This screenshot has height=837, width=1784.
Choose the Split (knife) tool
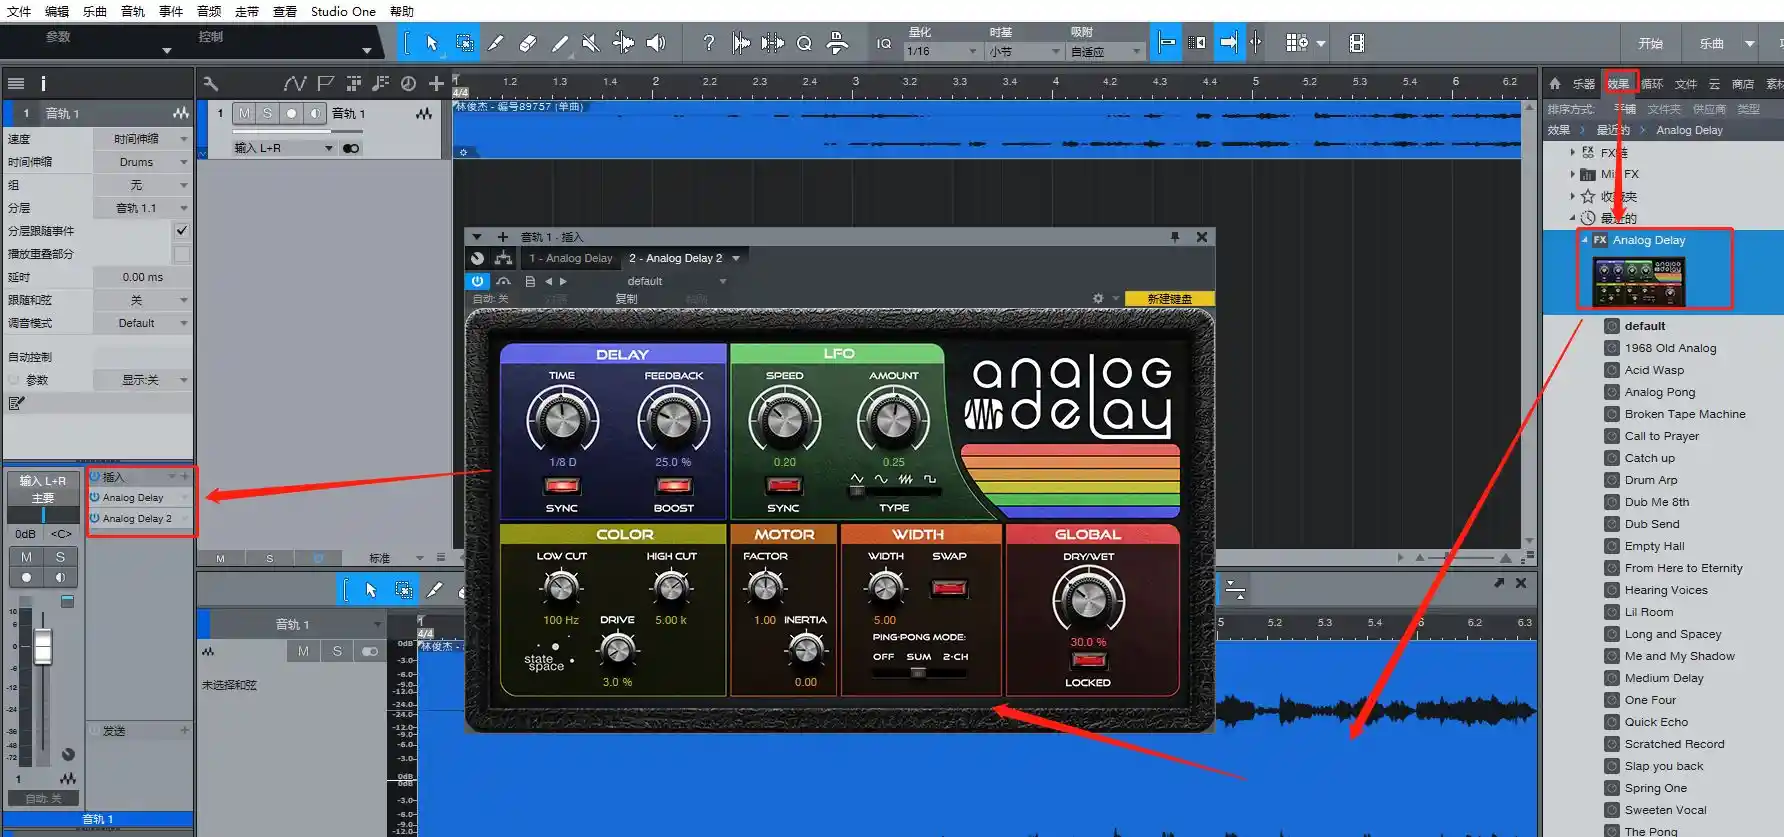pos(496,43)
